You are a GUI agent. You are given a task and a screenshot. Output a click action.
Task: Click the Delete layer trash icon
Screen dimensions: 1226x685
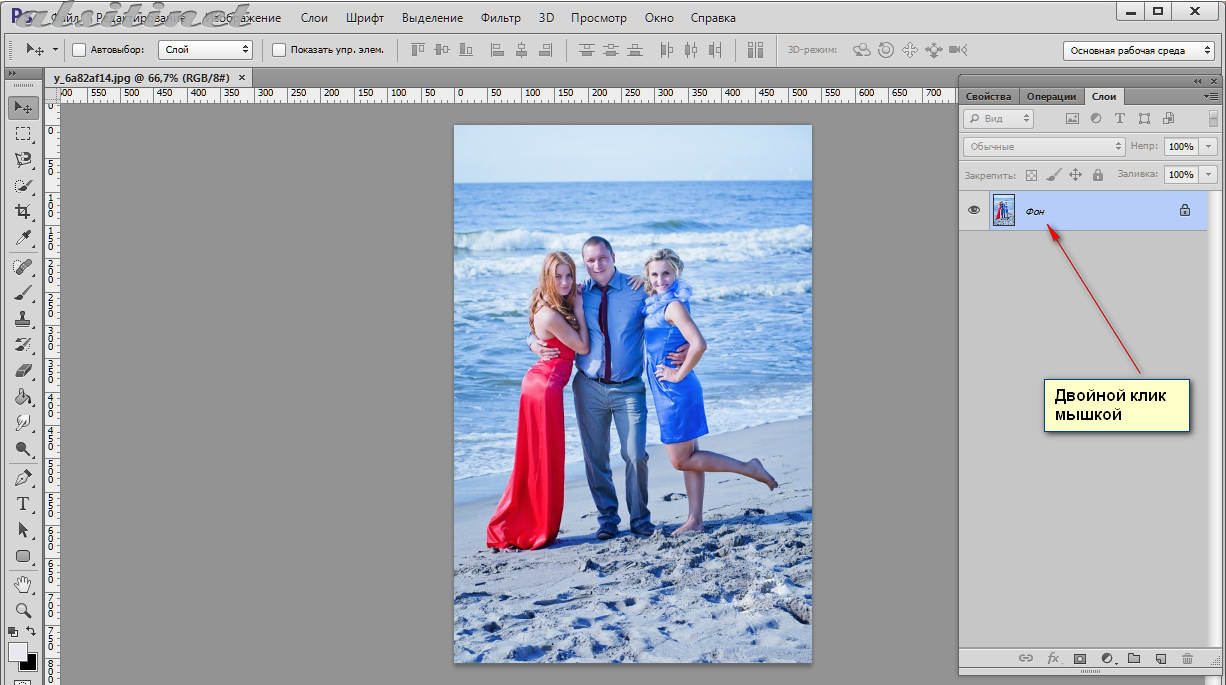point(1187,659)
